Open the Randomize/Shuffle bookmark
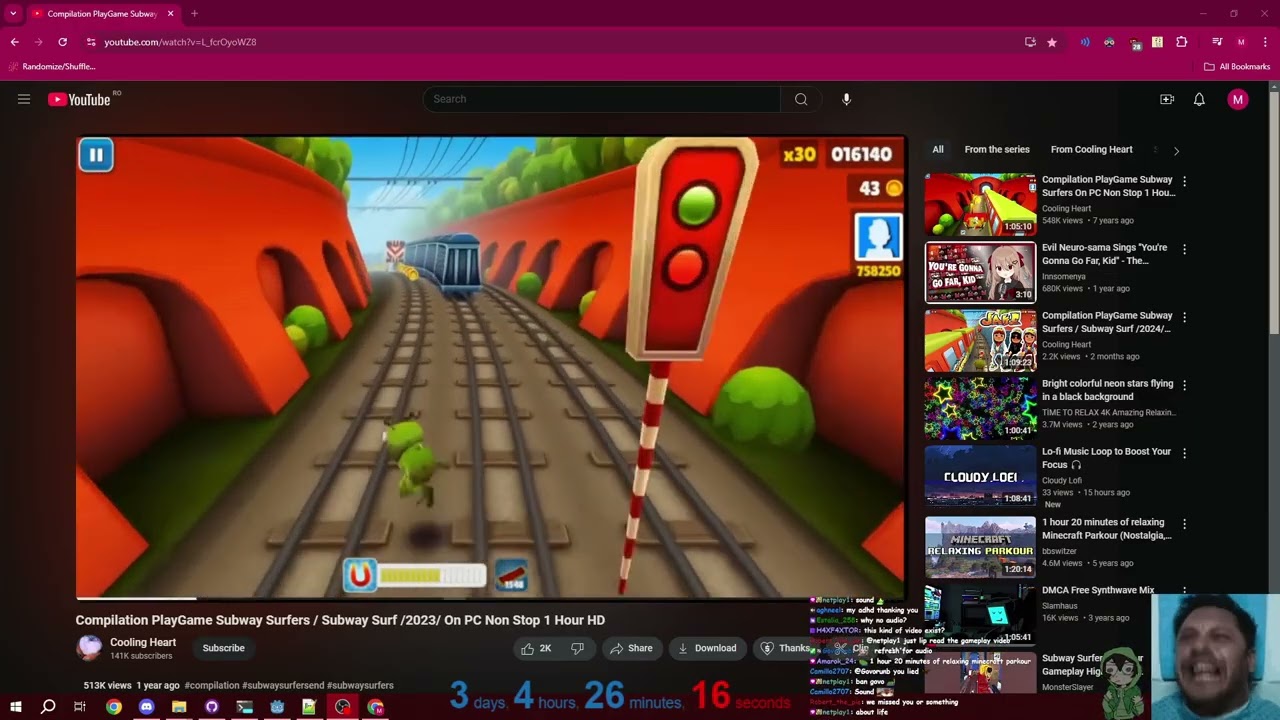The image size is (1280, 720). pos(52,67)
